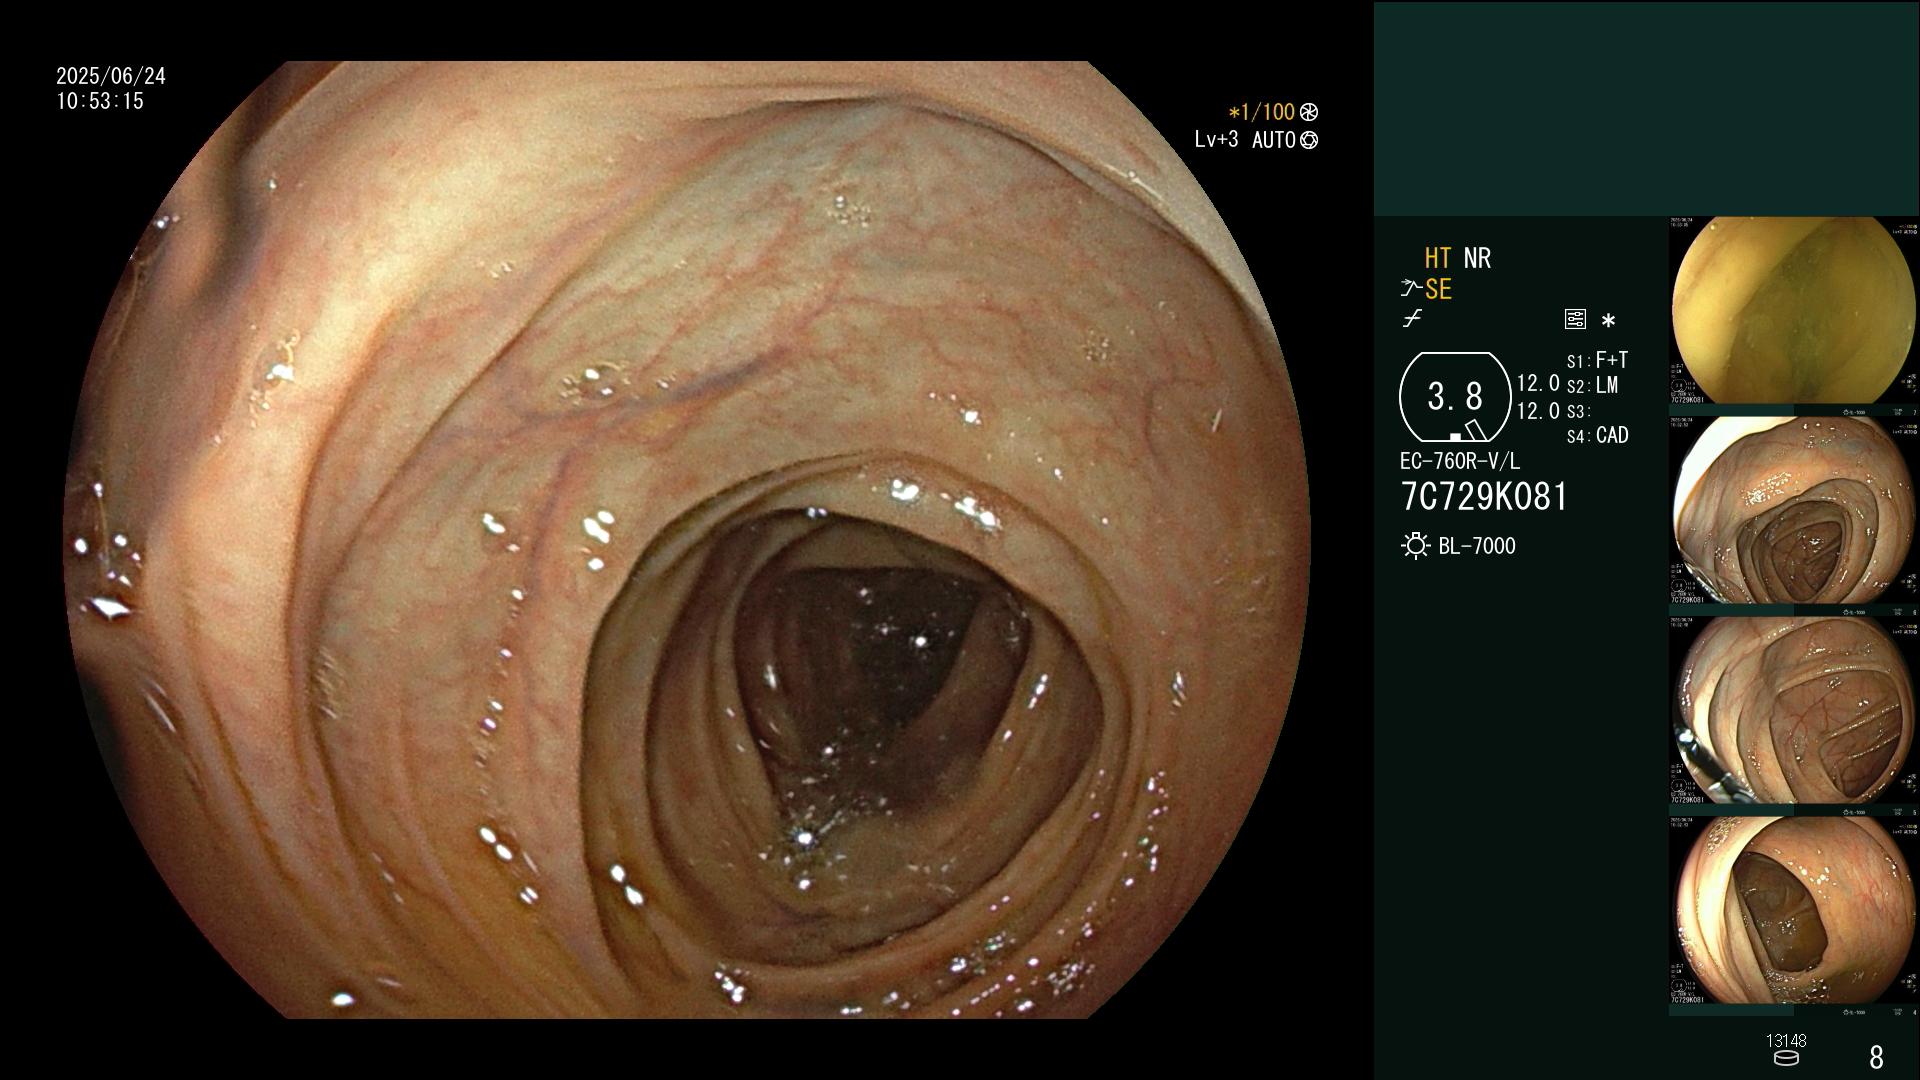Click the iris icon next to AUTO
Image resolution: width=1920 pixels, height=1080 pixels.
1309,140
